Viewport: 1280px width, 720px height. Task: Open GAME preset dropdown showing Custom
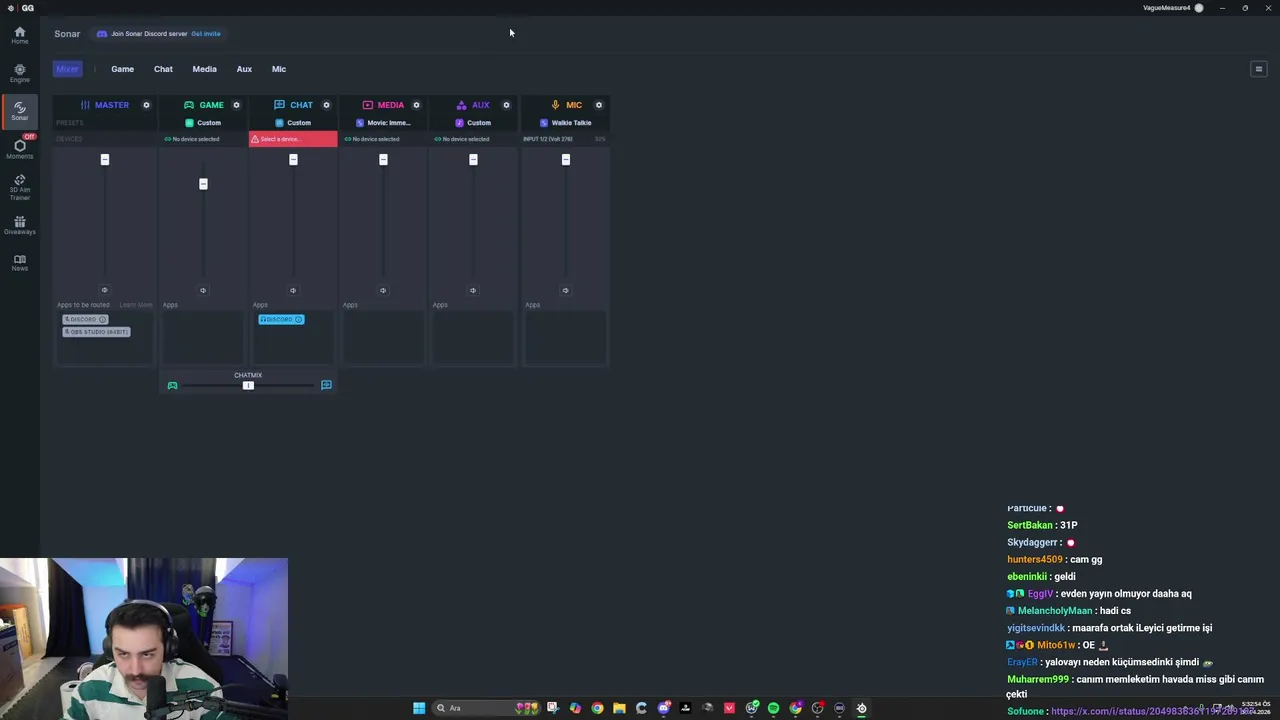coord(203,123)
